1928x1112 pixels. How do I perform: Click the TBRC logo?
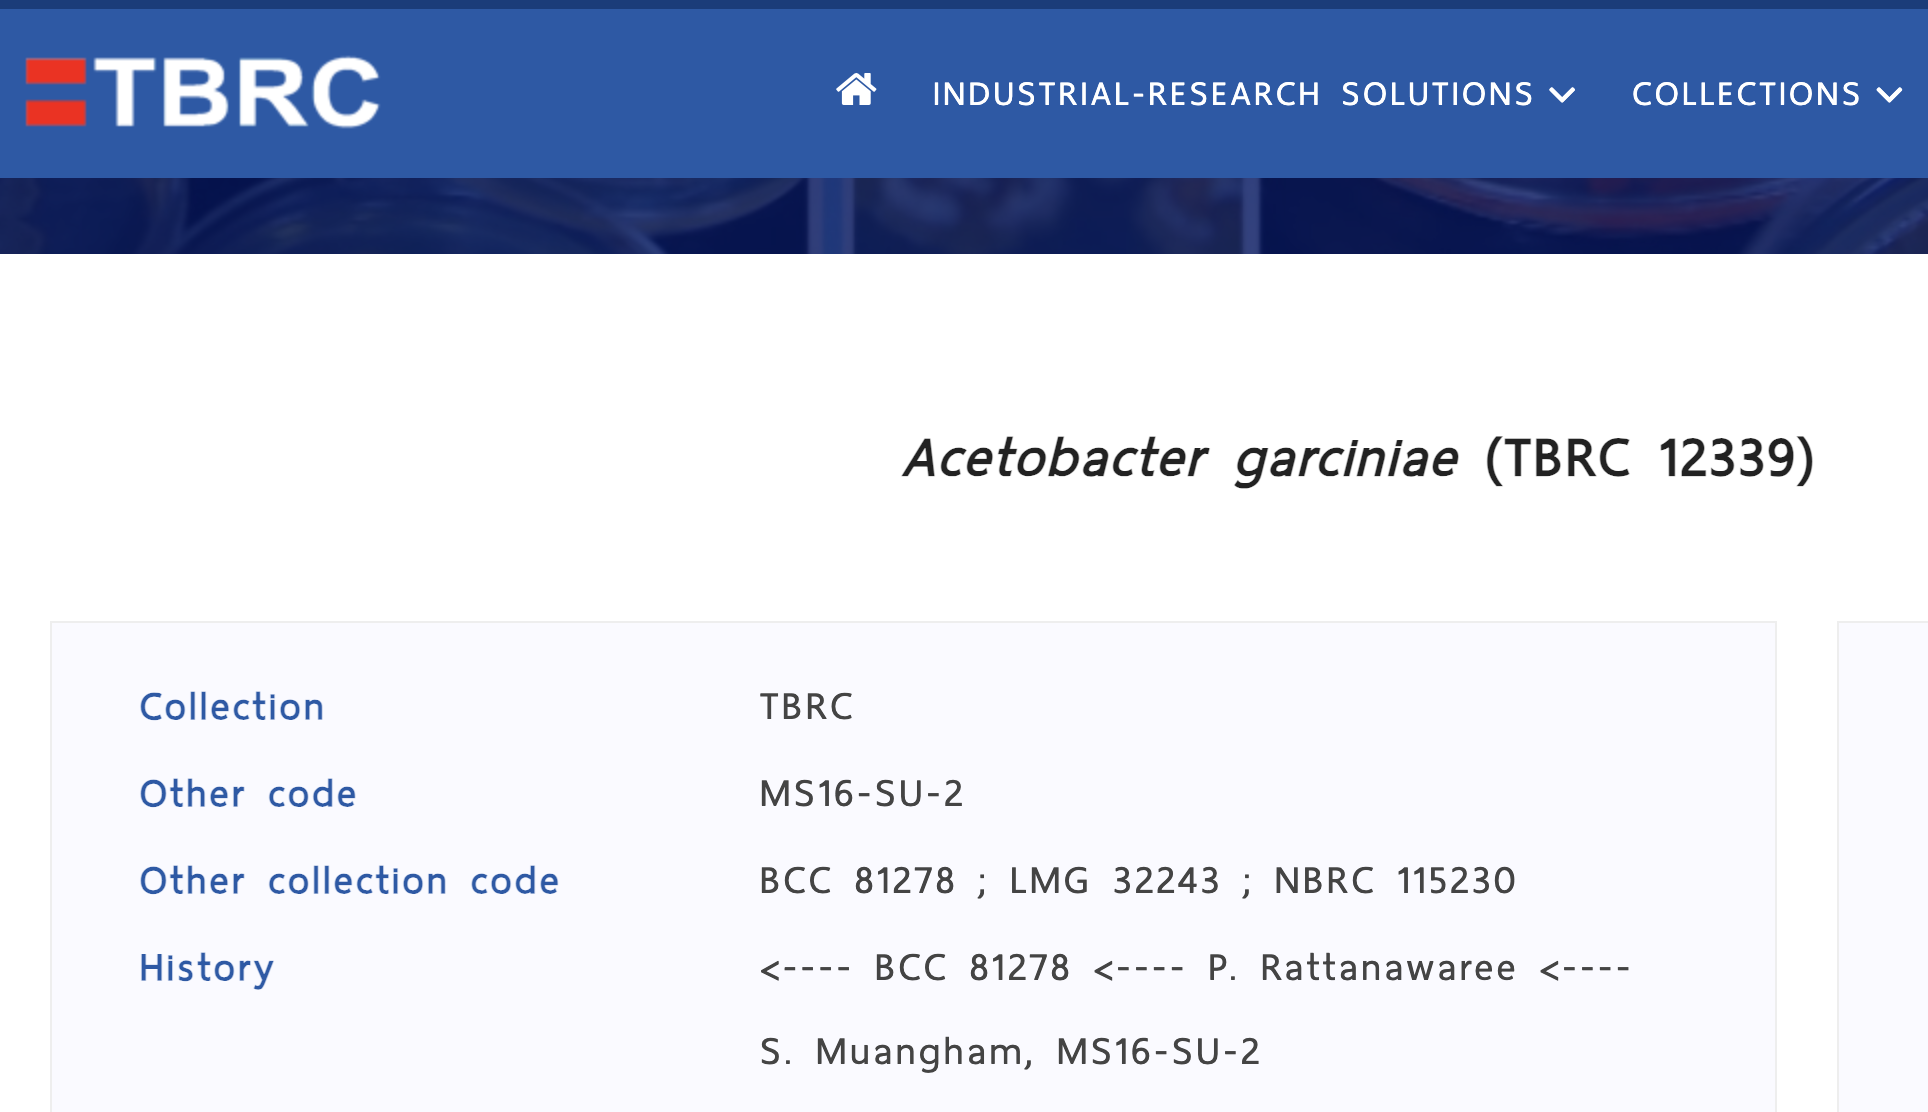pos(202,92)
